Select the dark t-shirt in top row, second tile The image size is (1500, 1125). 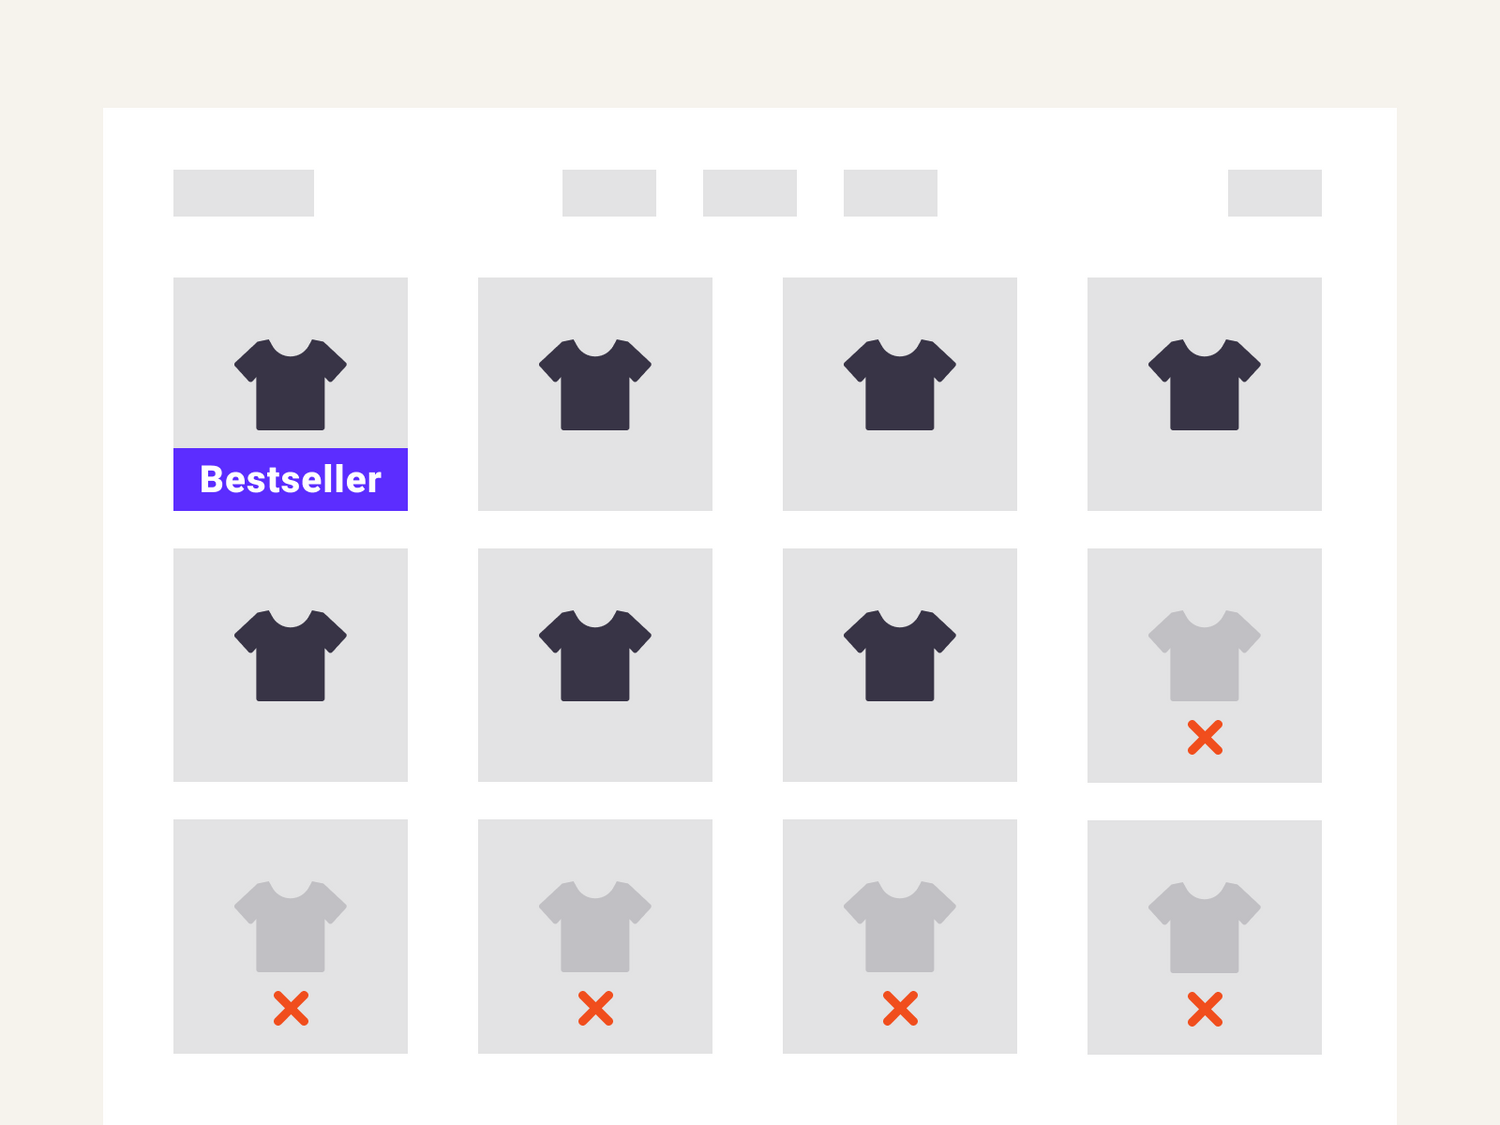click(595, 385)
